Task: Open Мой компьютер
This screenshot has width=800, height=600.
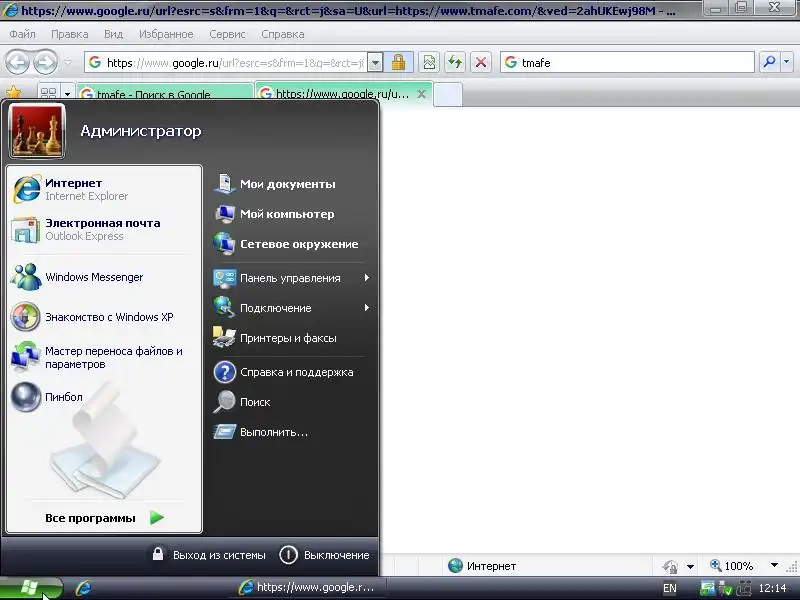Action: (290, 214)
